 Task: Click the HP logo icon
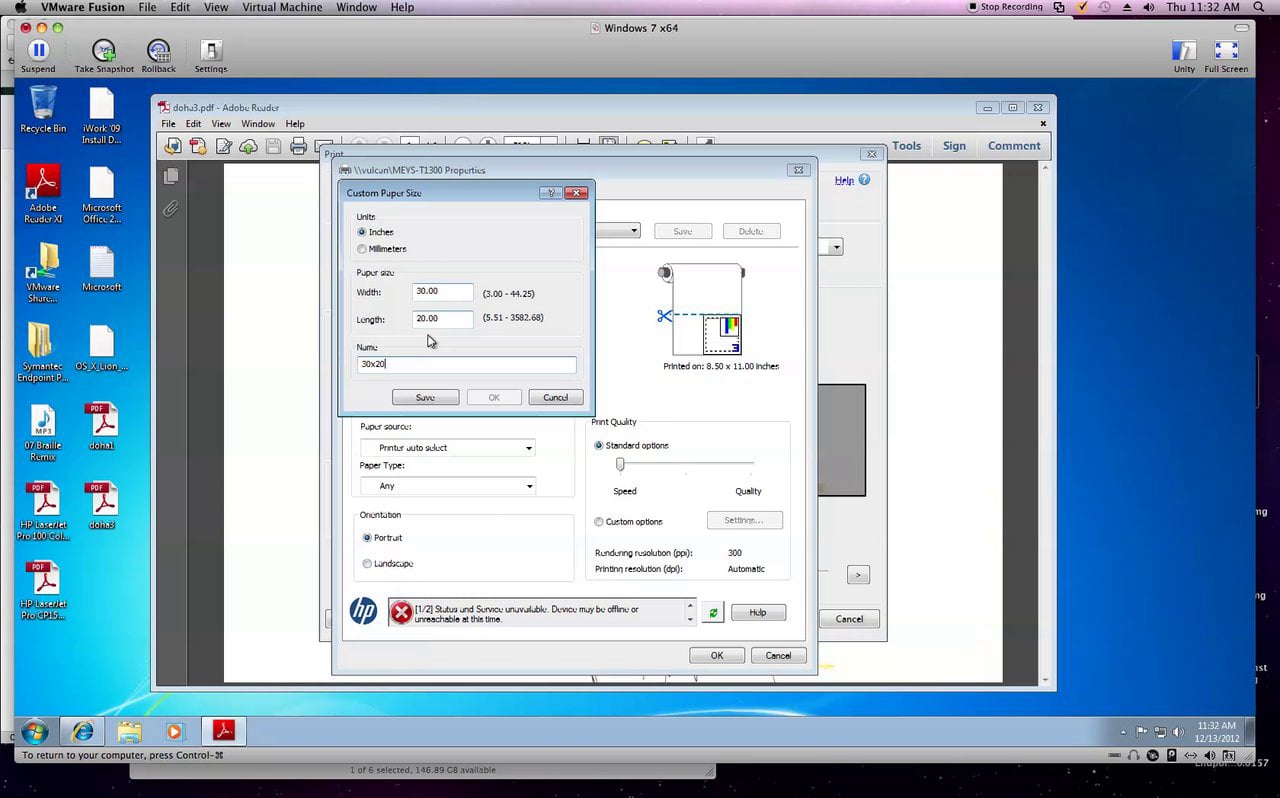coord(363,611)
